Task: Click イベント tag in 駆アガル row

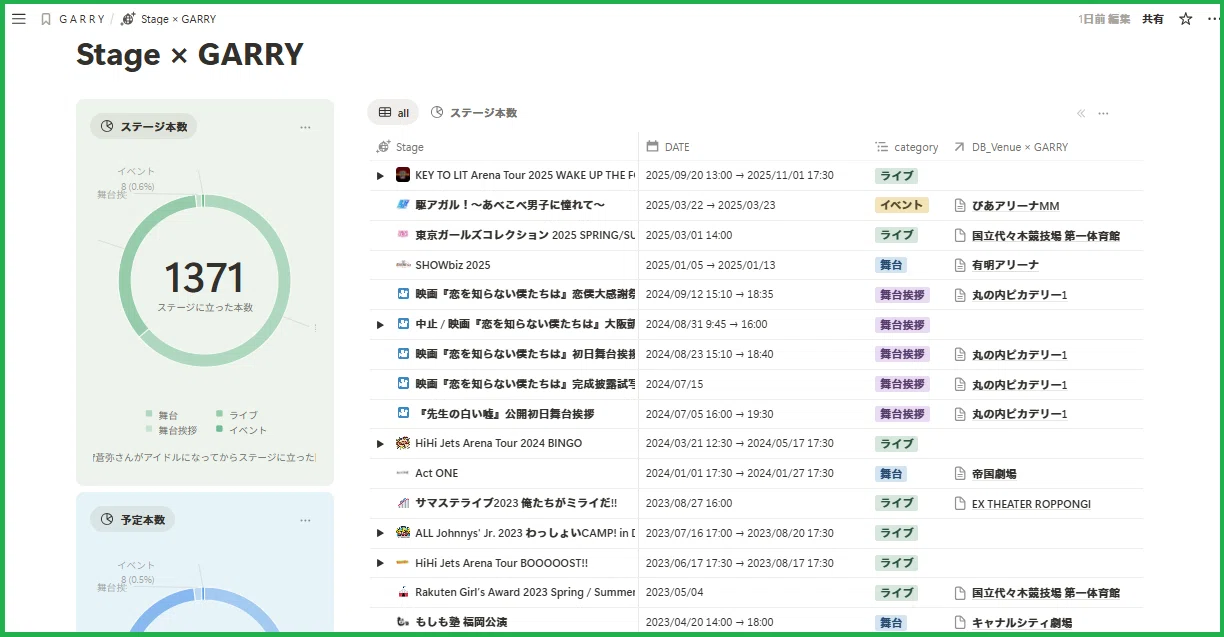Action: (902, 205)
